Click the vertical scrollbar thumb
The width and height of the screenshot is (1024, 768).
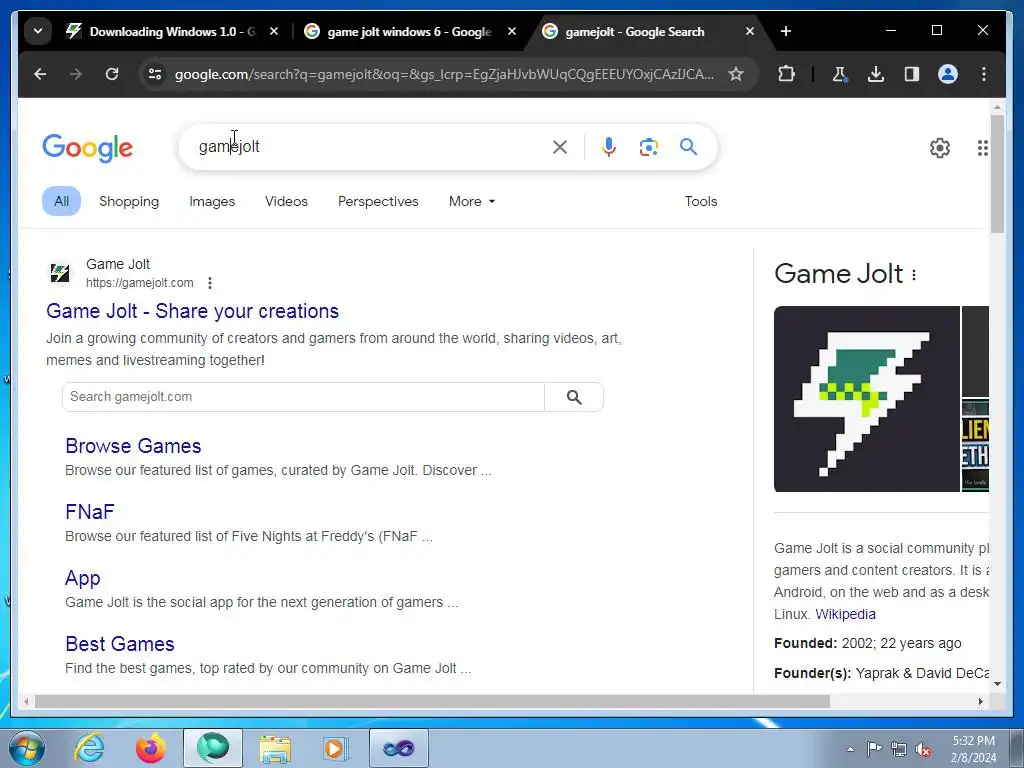(x=997, y=173)
